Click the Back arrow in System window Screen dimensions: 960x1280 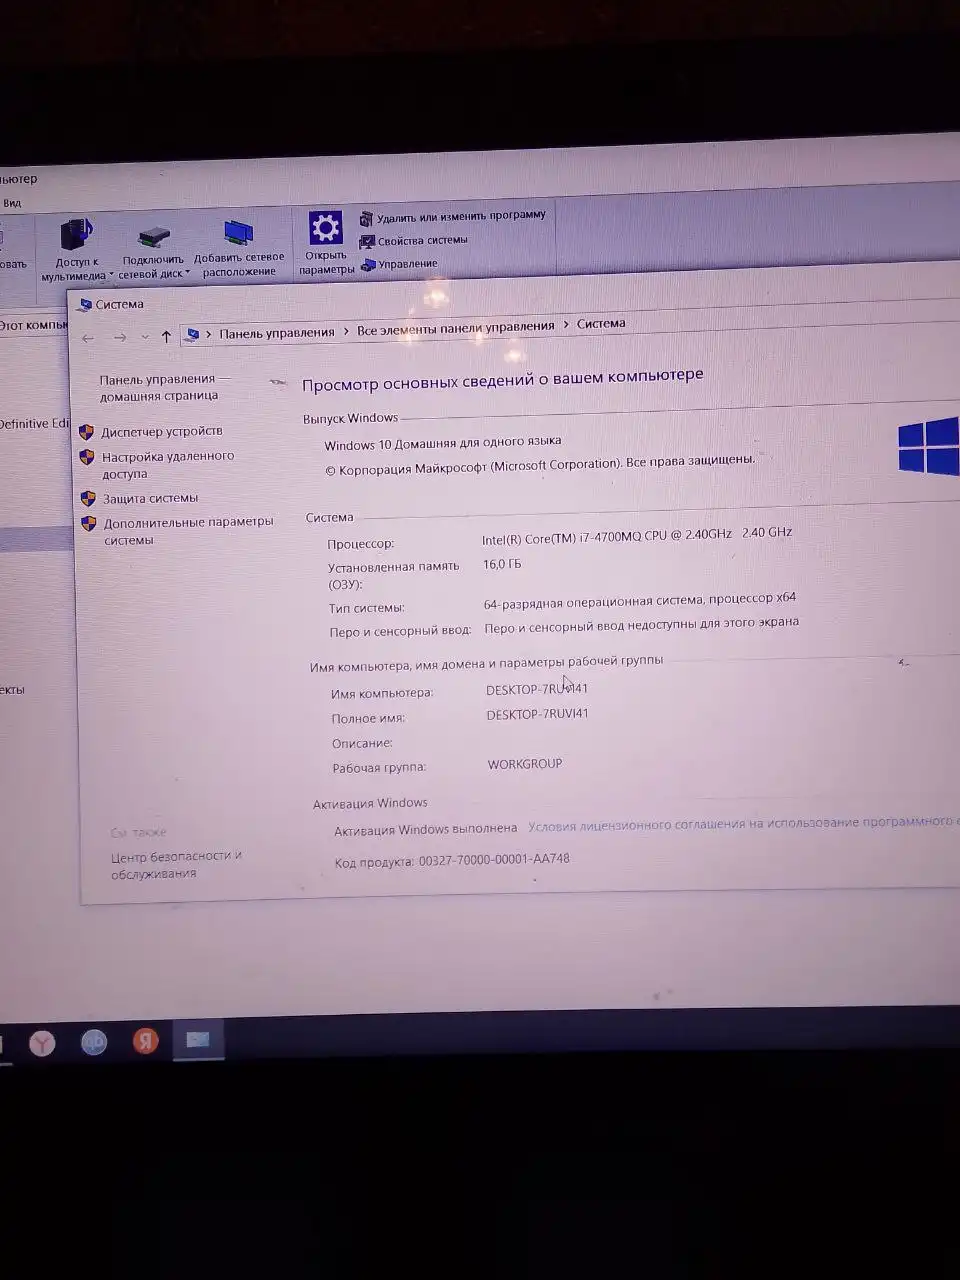tap(88, 338)
